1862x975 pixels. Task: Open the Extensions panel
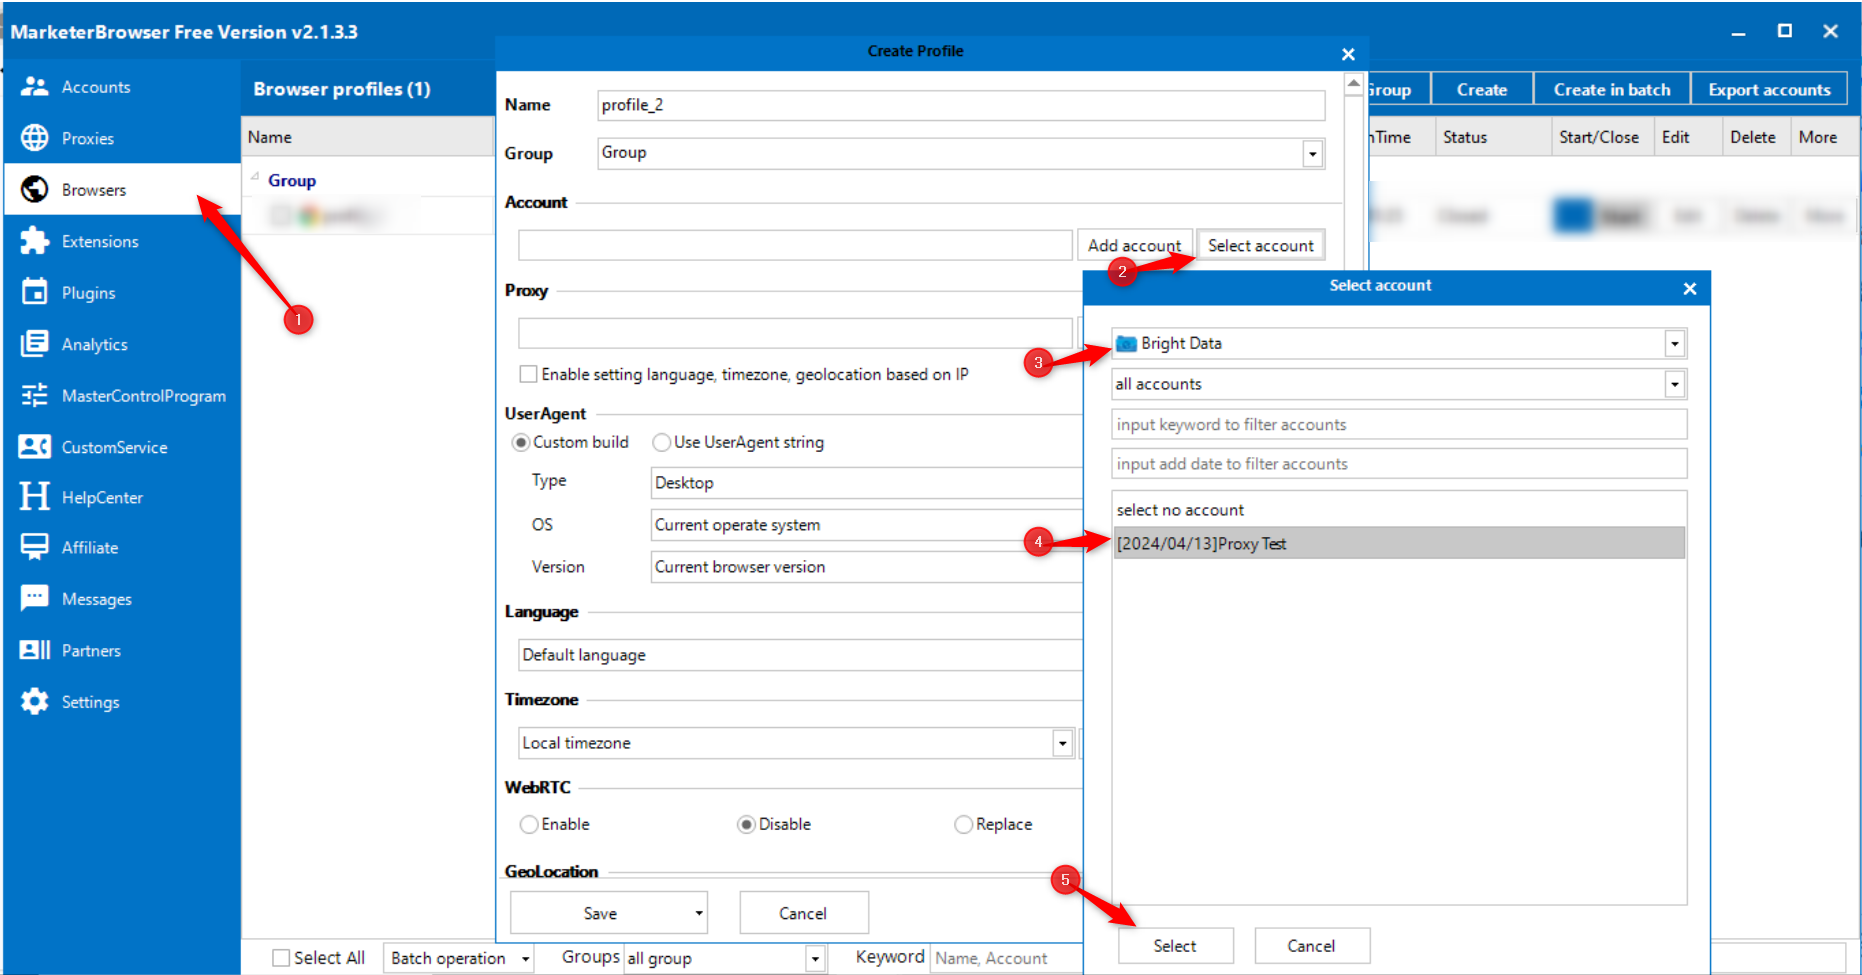(x=100, y=241)
